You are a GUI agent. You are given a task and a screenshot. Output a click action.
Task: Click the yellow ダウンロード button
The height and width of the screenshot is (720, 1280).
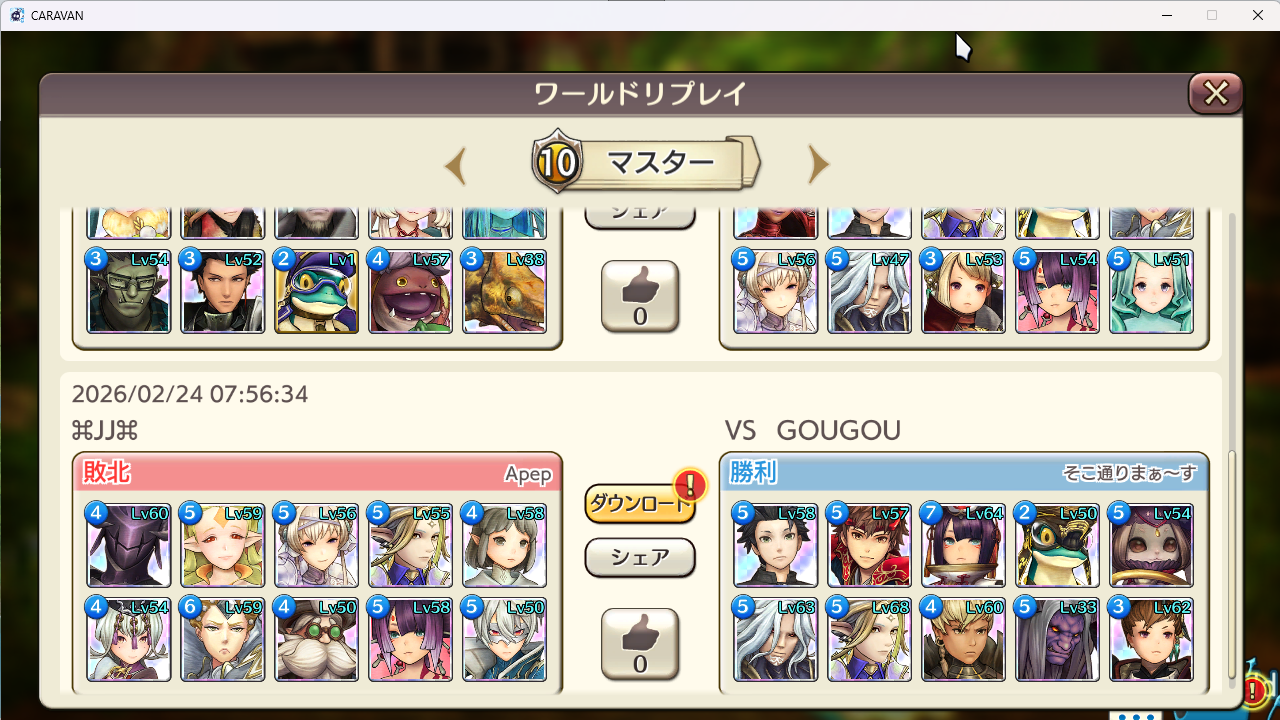coord(640,504)
